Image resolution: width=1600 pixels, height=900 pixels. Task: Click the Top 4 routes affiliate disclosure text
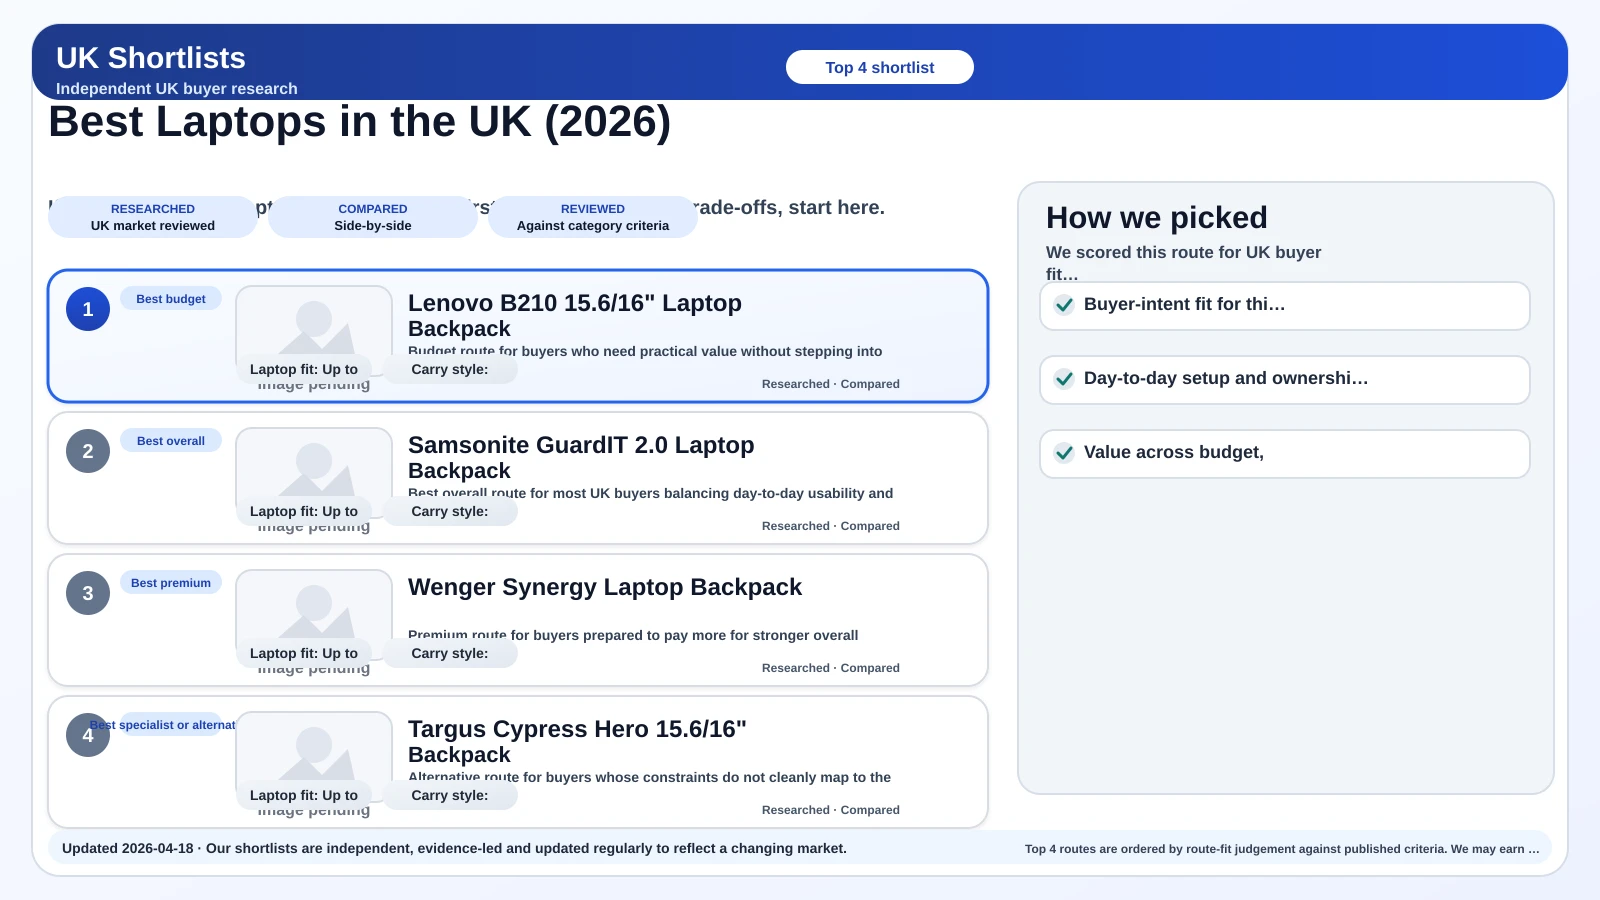[x=1282, y=849]
